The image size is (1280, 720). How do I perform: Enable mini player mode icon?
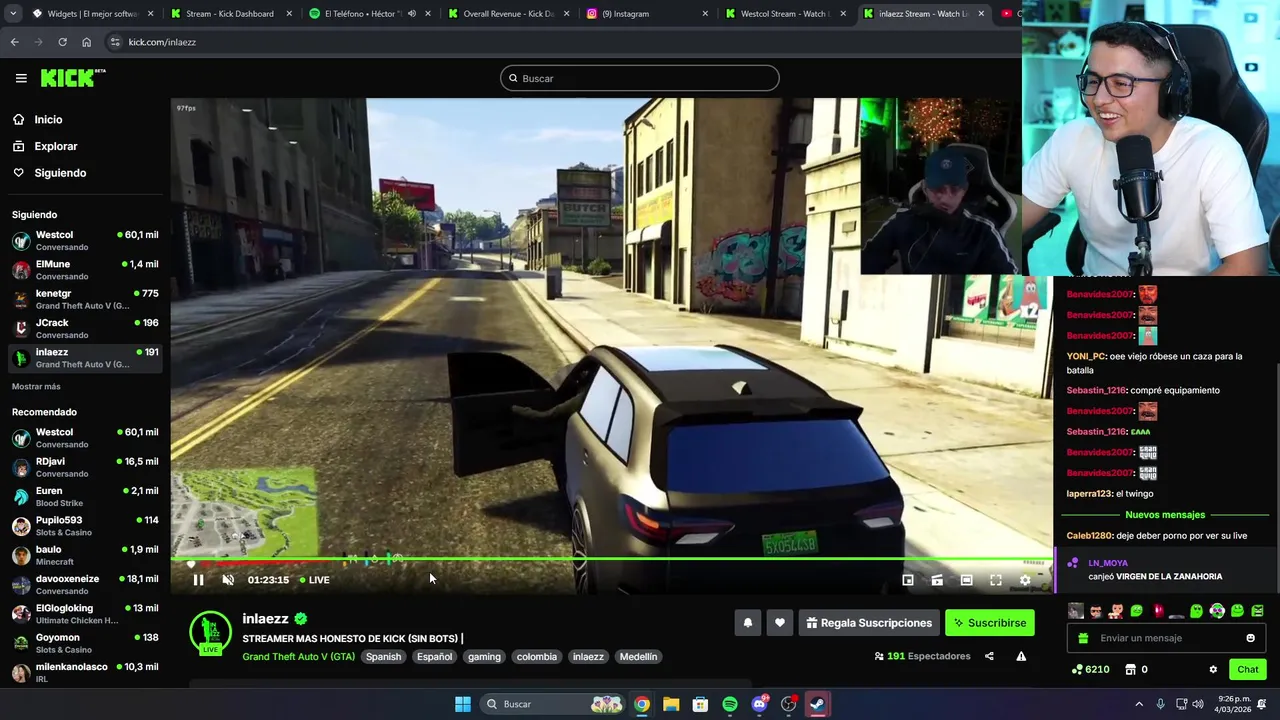pos(937,580)
